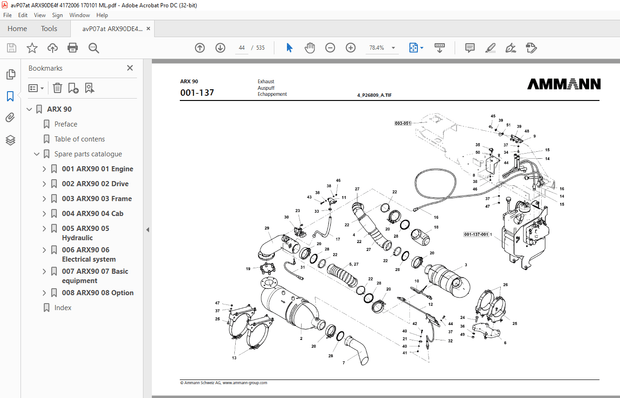Close the Bookmarks panel
Viewport: 620px width, 398px height.
point(130,68)
